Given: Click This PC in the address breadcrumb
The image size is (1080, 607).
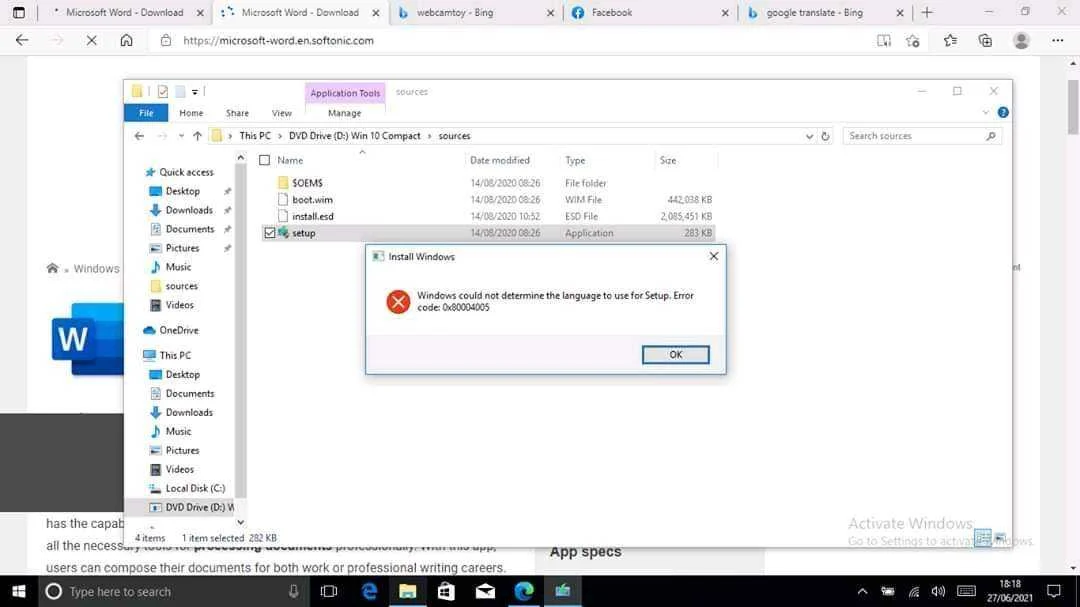Looking at the screenshot, I should point(255,136).
